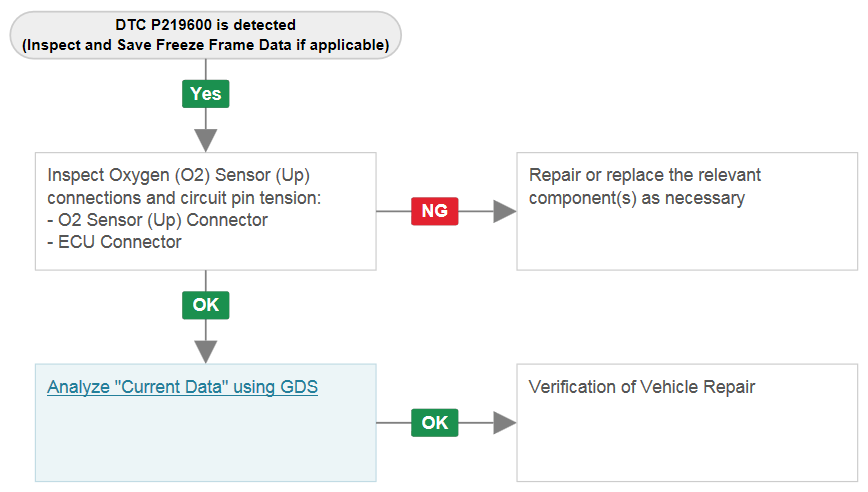Select the "- ECU Connector" item
868x492 pixels.
(x=114, y=242)
